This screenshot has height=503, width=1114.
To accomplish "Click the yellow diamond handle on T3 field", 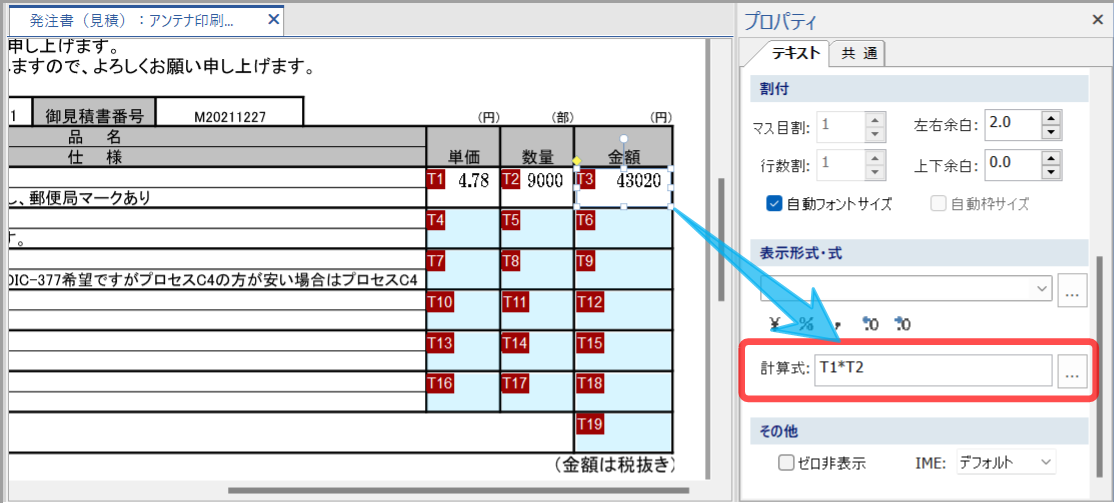I will [x=576, y=160].
